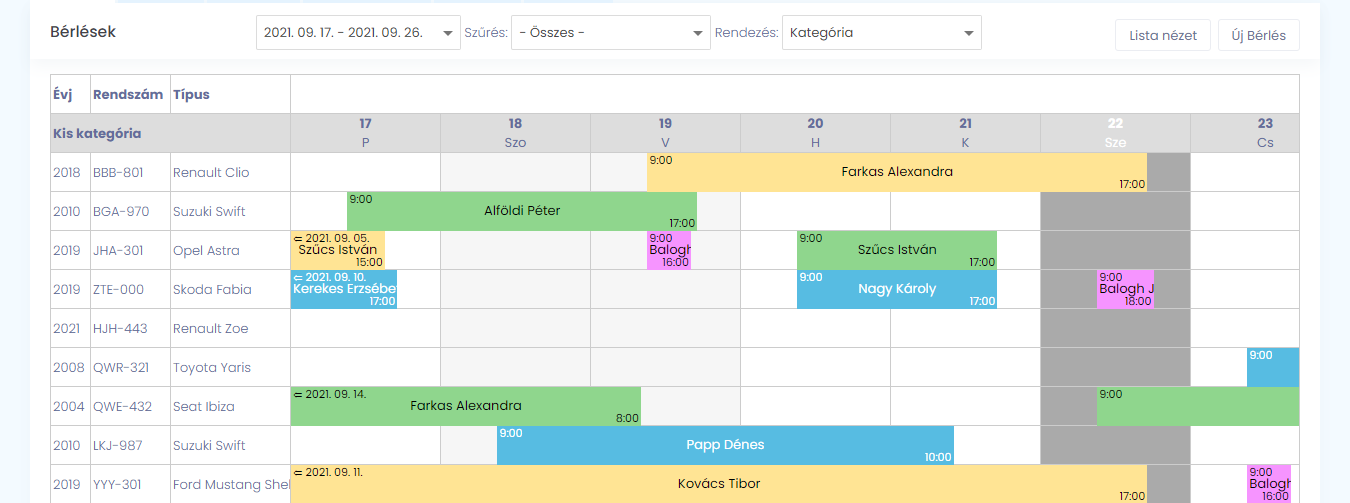Expand the Szűrés filter dropdown
The width and height of the screenshot is (1350, 503).
pos(610,32)
